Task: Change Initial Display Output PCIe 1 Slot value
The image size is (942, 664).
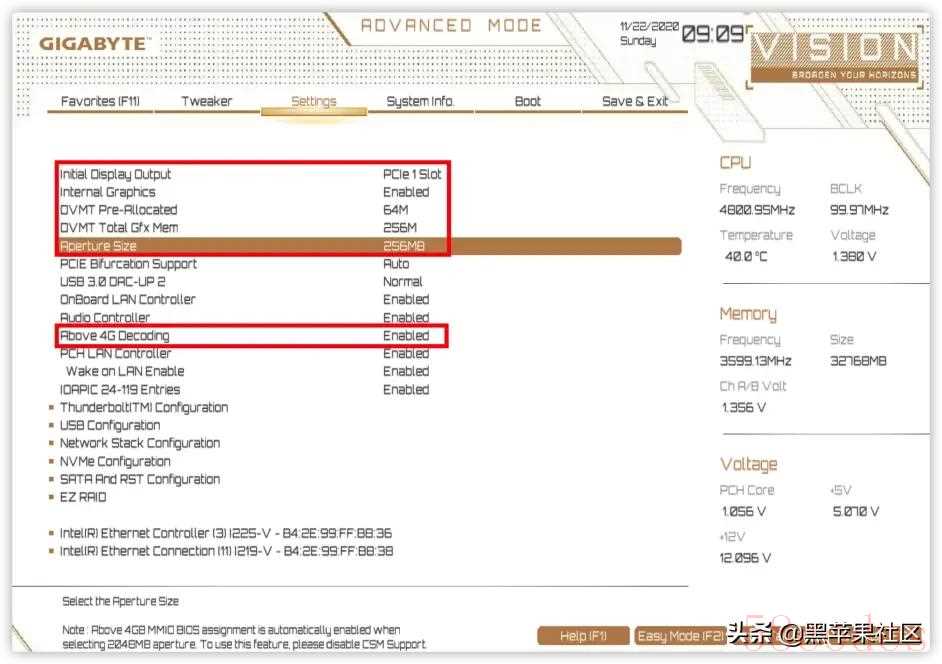Action: (412, 174)
